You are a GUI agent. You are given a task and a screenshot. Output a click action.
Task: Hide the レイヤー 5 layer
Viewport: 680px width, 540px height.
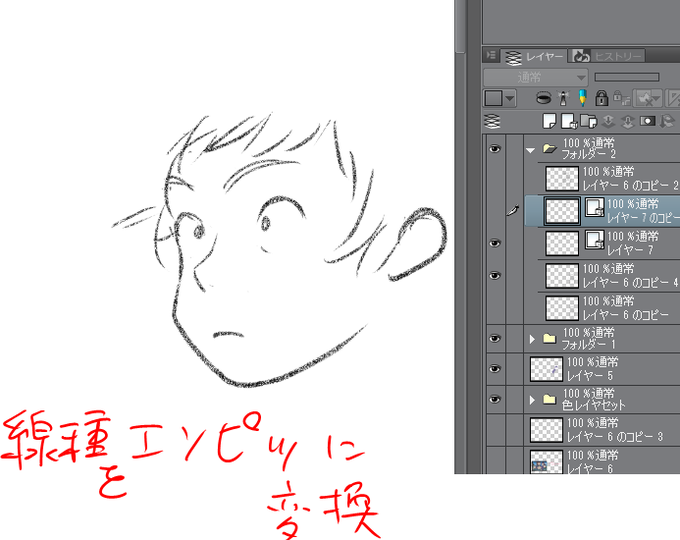(495, 369)
